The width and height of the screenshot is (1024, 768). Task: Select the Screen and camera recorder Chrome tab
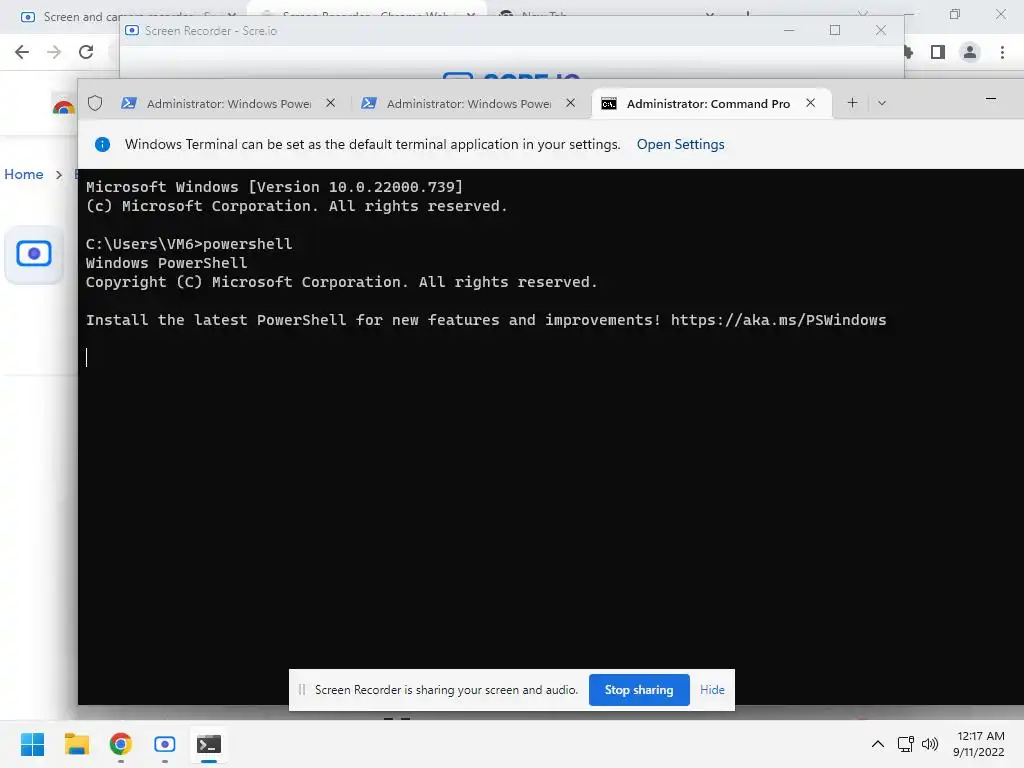[x=124, y=16]
